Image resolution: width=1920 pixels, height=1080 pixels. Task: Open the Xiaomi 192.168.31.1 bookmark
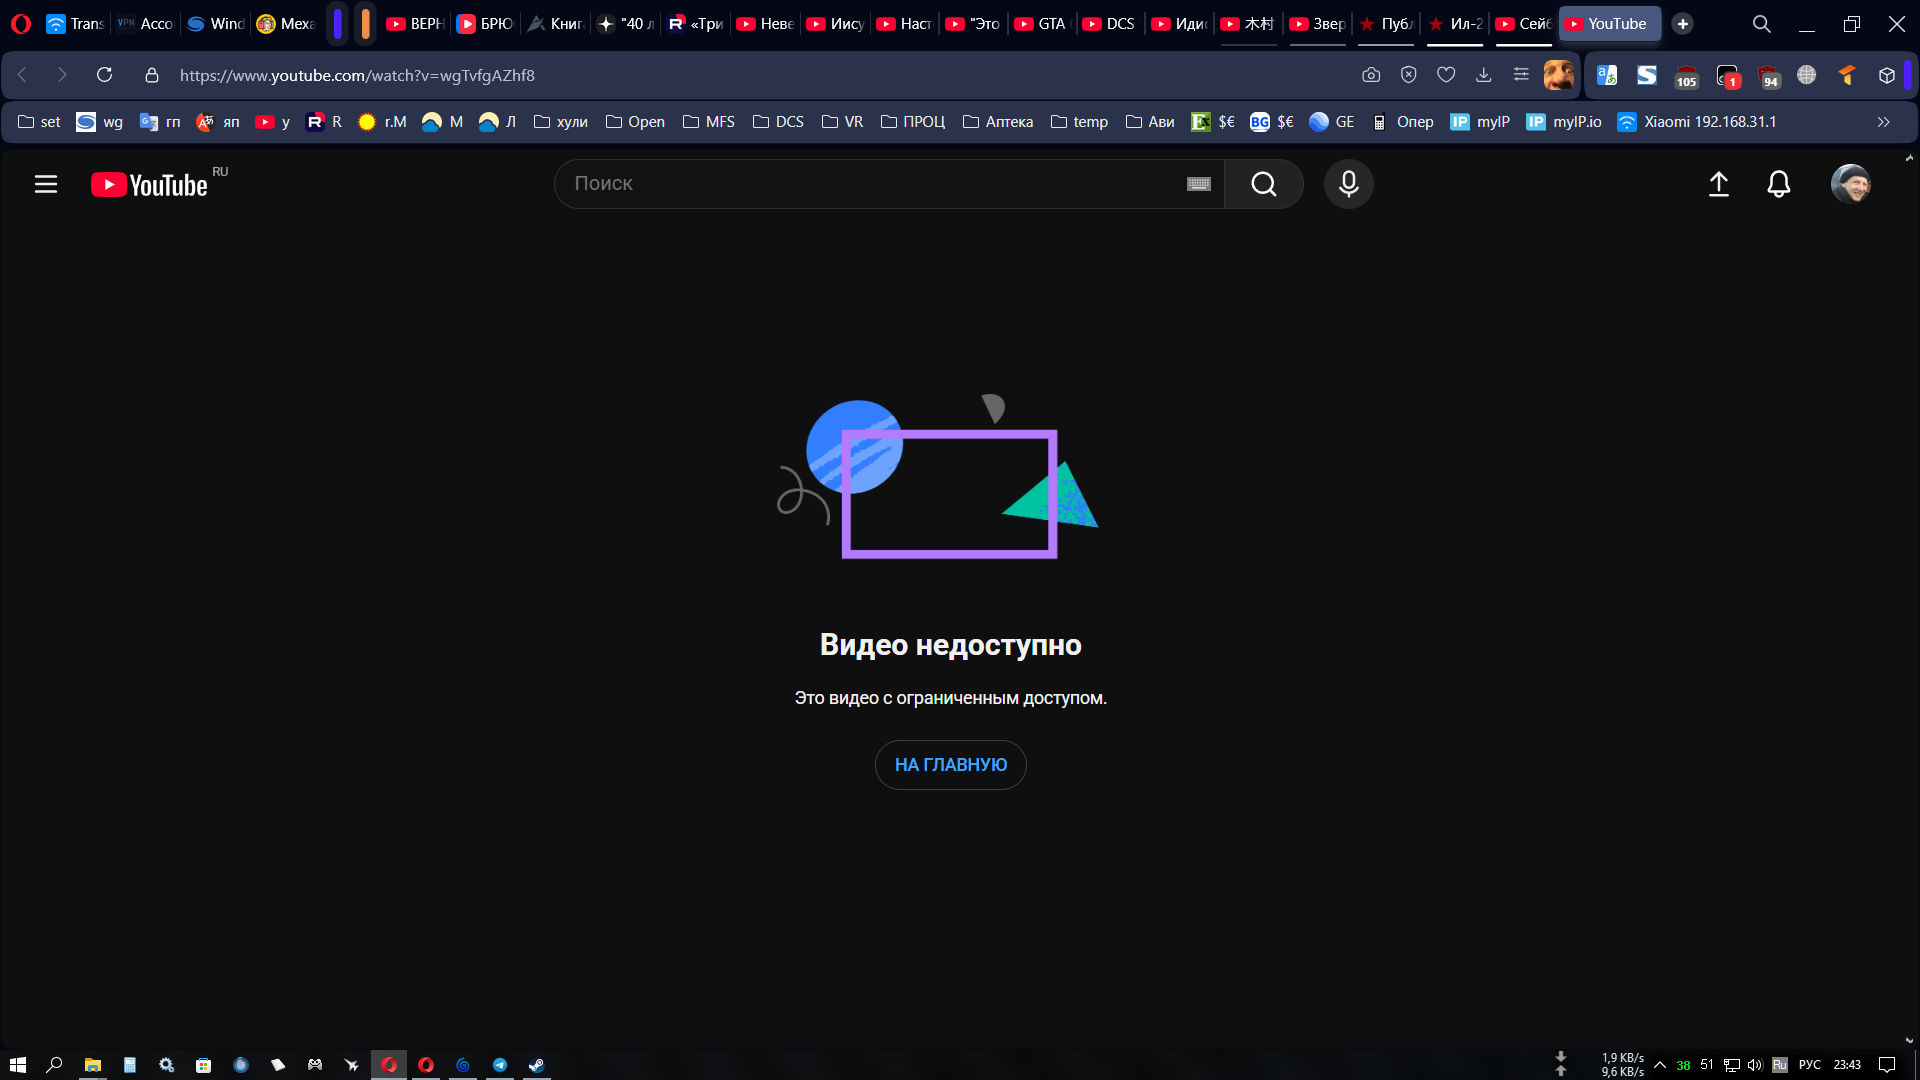(x=1697, y=122)
